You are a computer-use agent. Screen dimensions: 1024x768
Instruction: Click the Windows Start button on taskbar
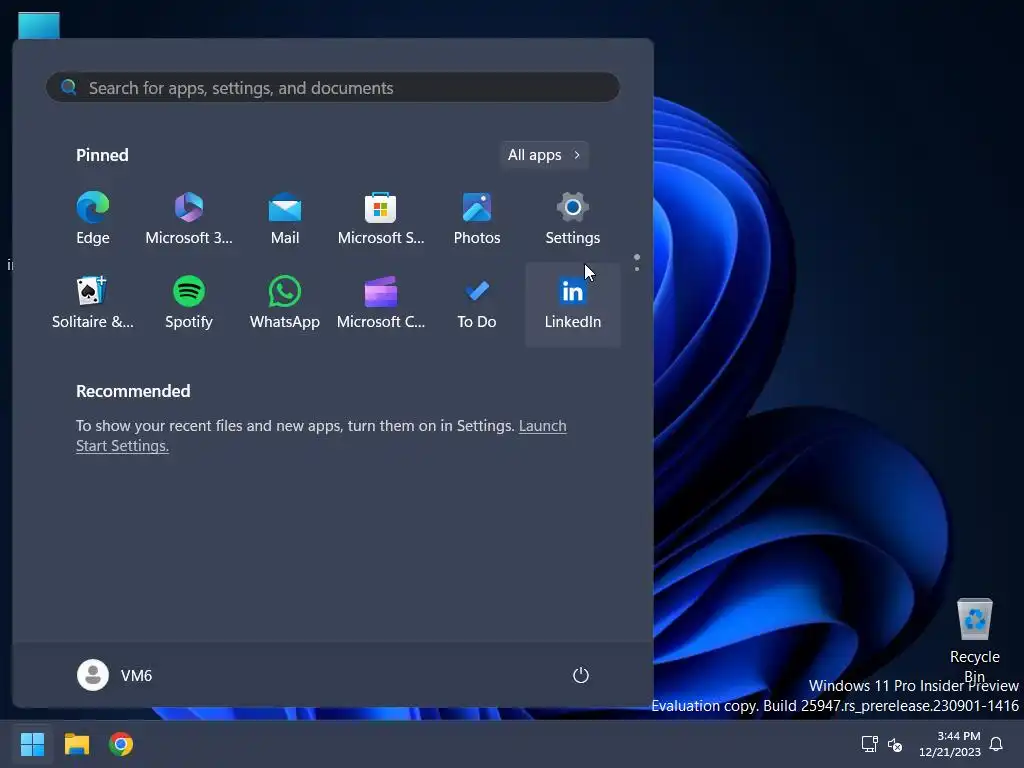point(32,744)
